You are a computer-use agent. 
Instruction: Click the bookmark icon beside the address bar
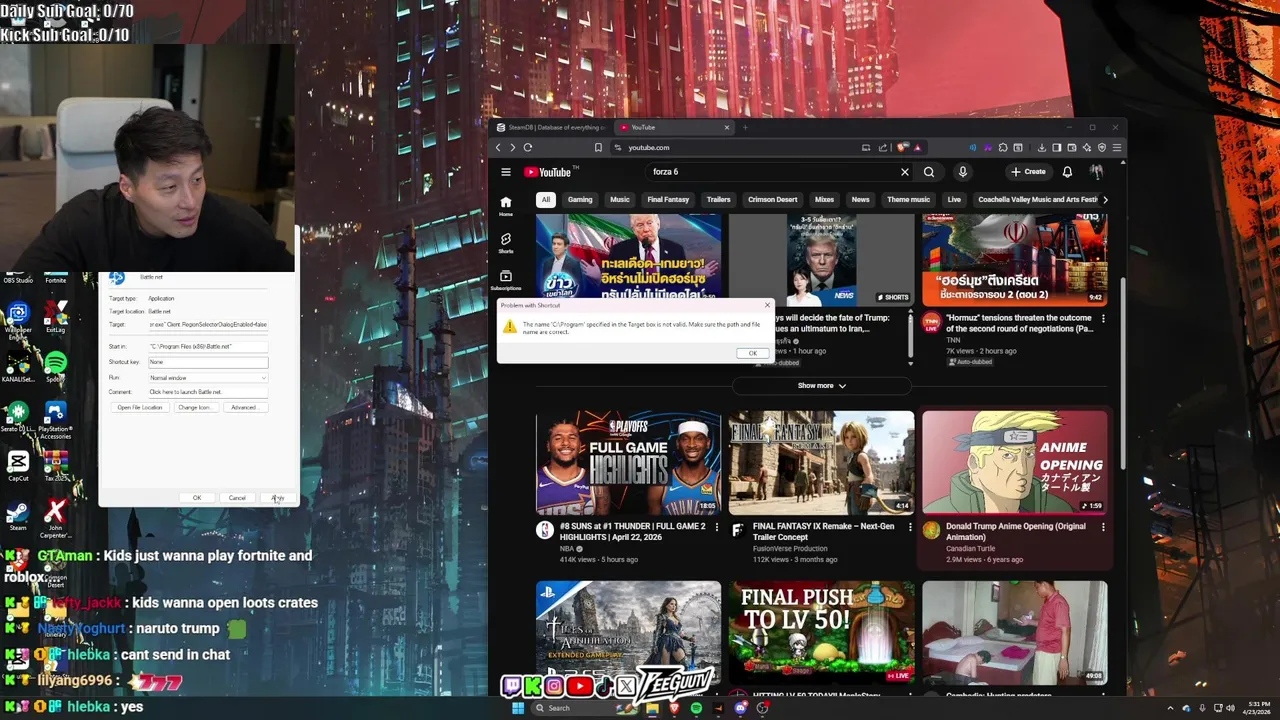[598, 147]
